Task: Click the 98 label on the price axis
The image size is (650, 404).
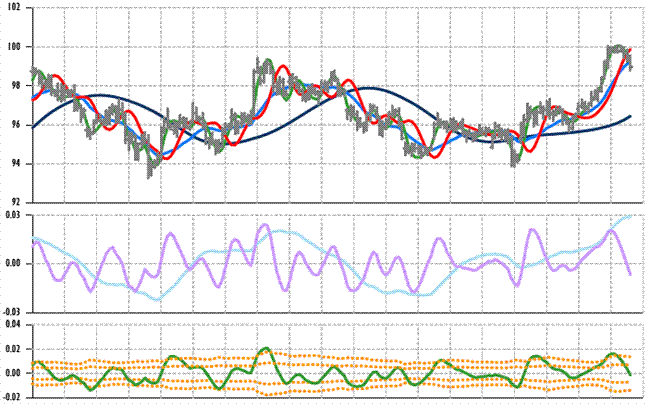Action: 16,86
